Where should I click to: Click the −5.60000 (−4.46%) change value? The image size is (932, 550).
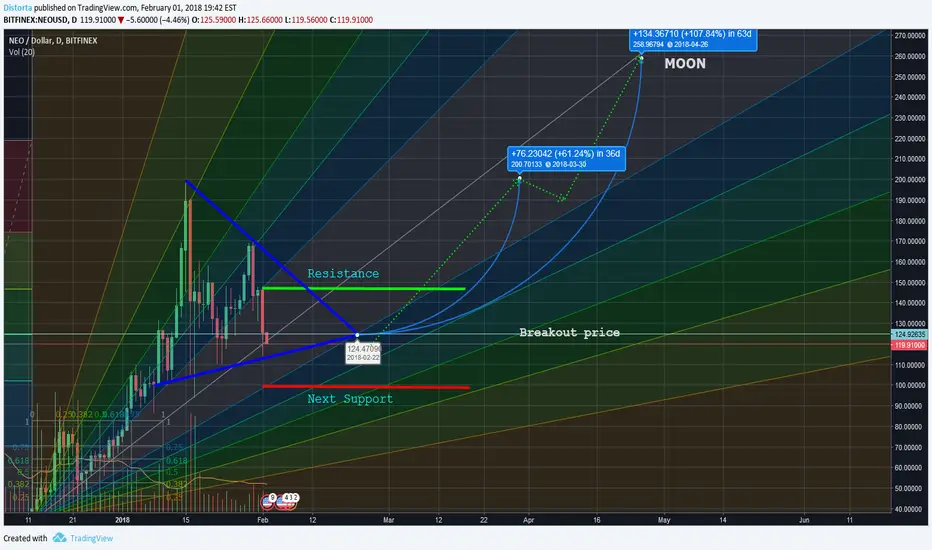[x=158, y=20]
